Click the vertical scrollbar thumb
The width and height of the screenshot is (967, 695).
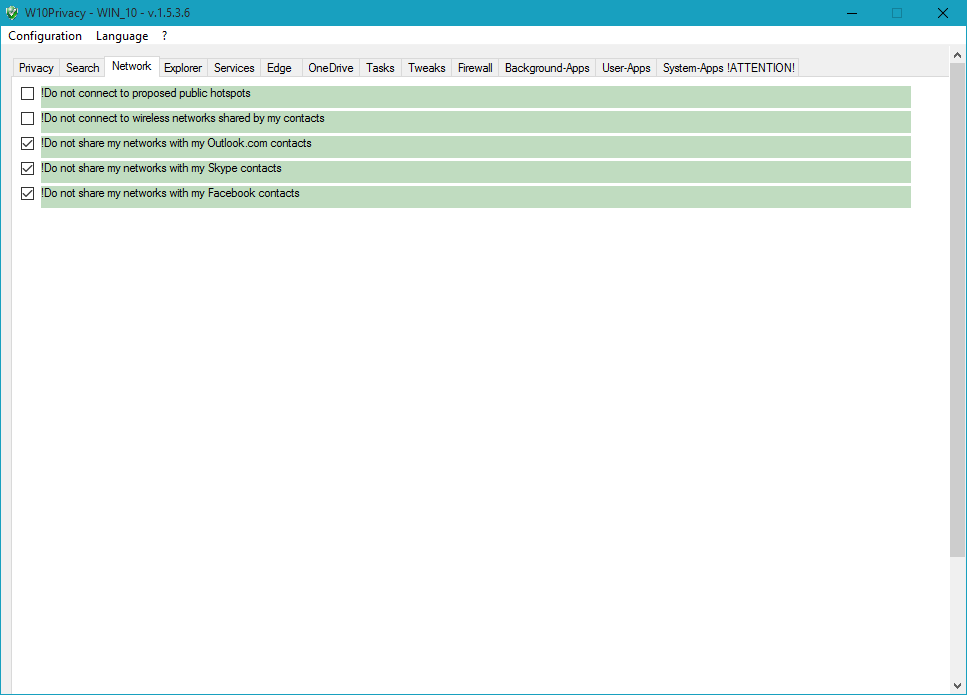click(957, 310)
